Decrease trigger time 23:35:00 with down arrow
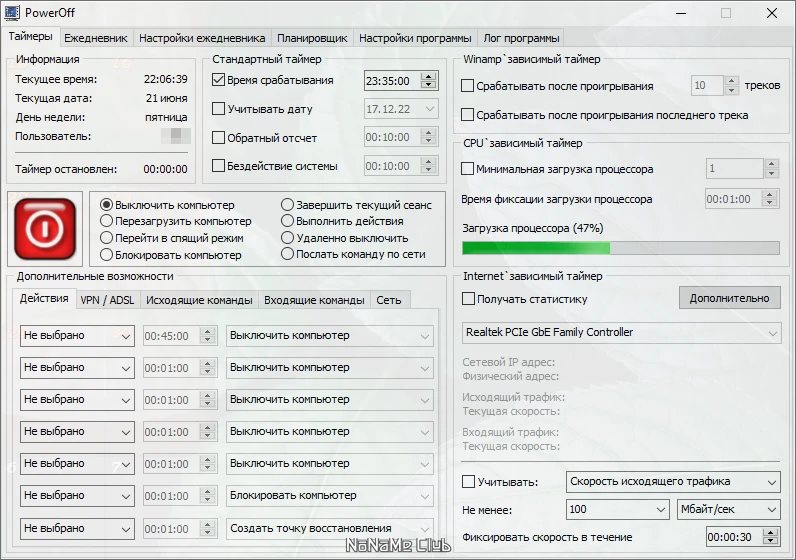Screen dimensions: 796x560 429,85
